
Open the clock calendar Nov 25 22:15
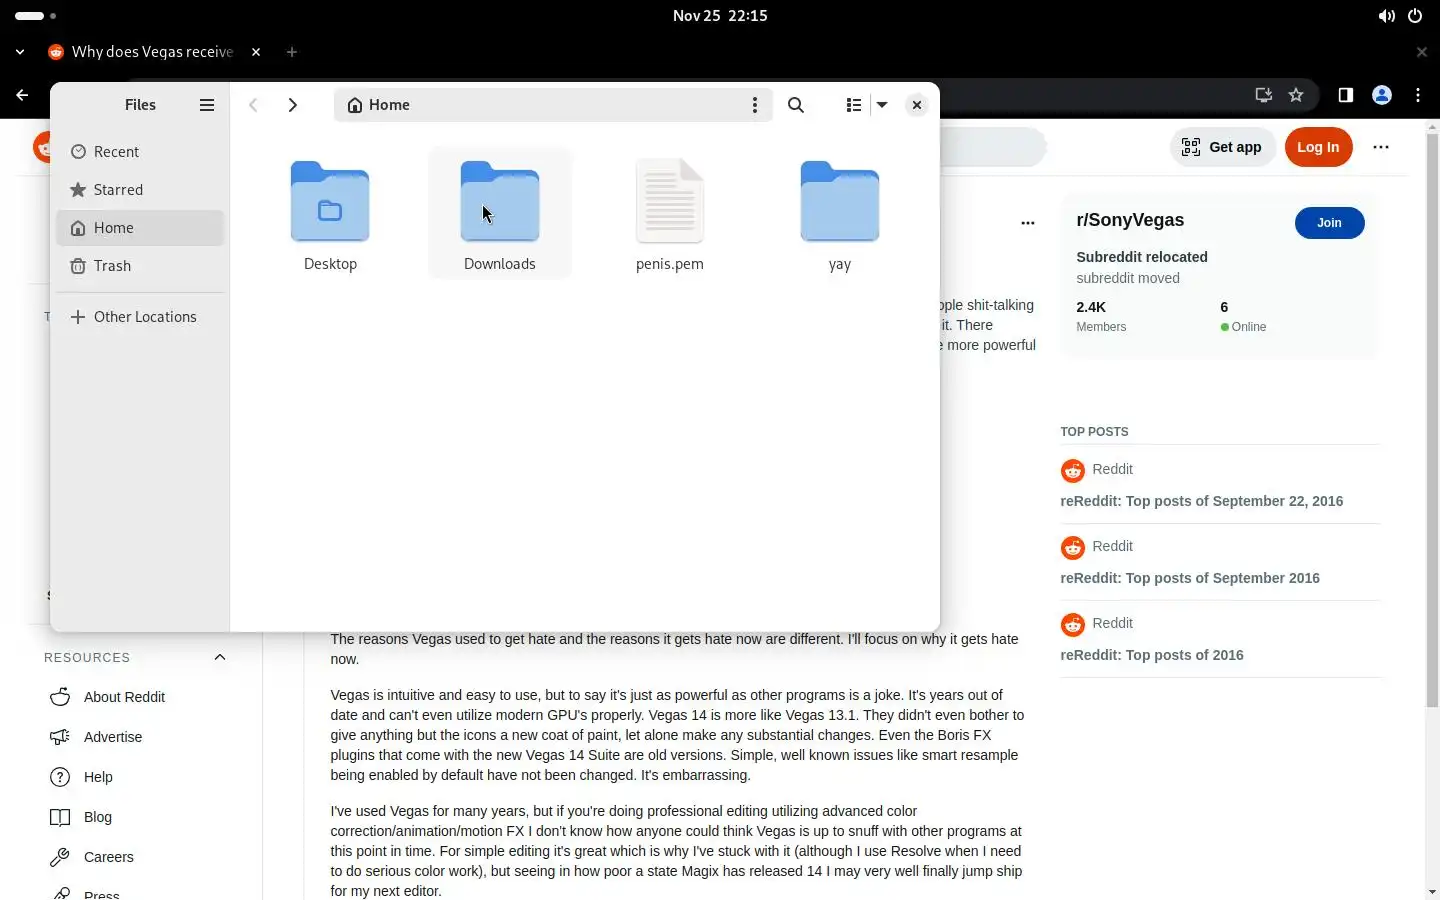pos(720,16)
